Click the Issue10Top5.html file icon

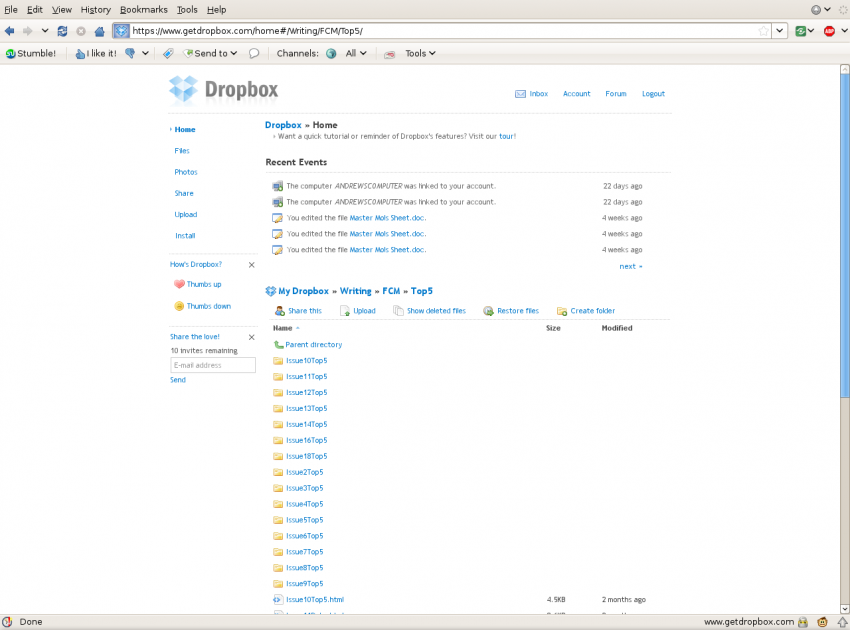point(278,600)
